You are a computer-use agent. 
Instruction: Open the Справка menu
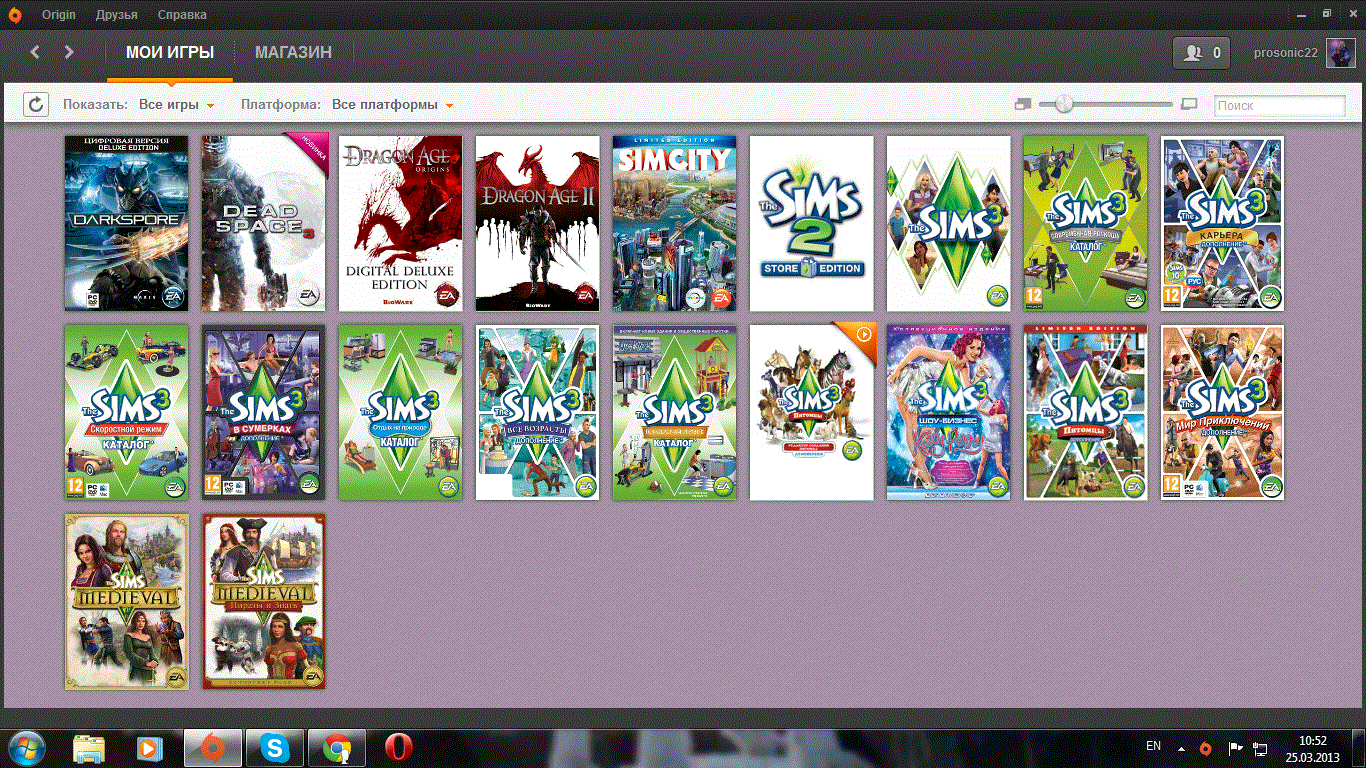coord(183,15)
